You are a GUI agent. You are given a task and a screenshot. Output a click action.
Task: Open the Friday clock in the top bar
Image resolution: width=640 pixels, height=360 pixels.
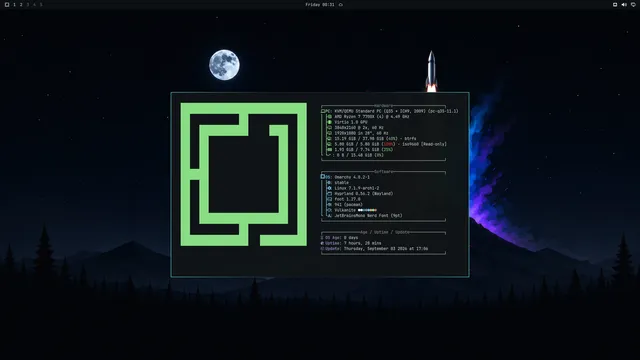click(x=320, y=4)
